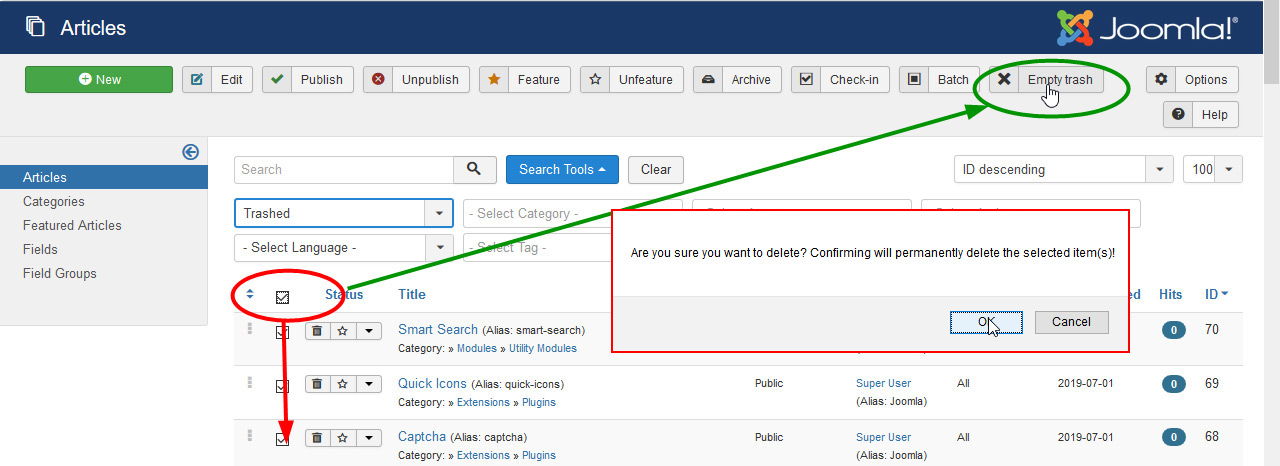Cancel the delete confirmation dialog
This screenshot has width=1280, height=466.
(1071, 322)
